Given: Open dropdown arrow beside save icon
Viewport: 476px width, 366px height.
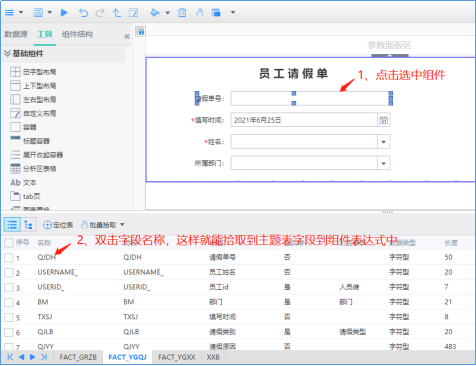Looking at the screenshot, I should tap(50, 13).
